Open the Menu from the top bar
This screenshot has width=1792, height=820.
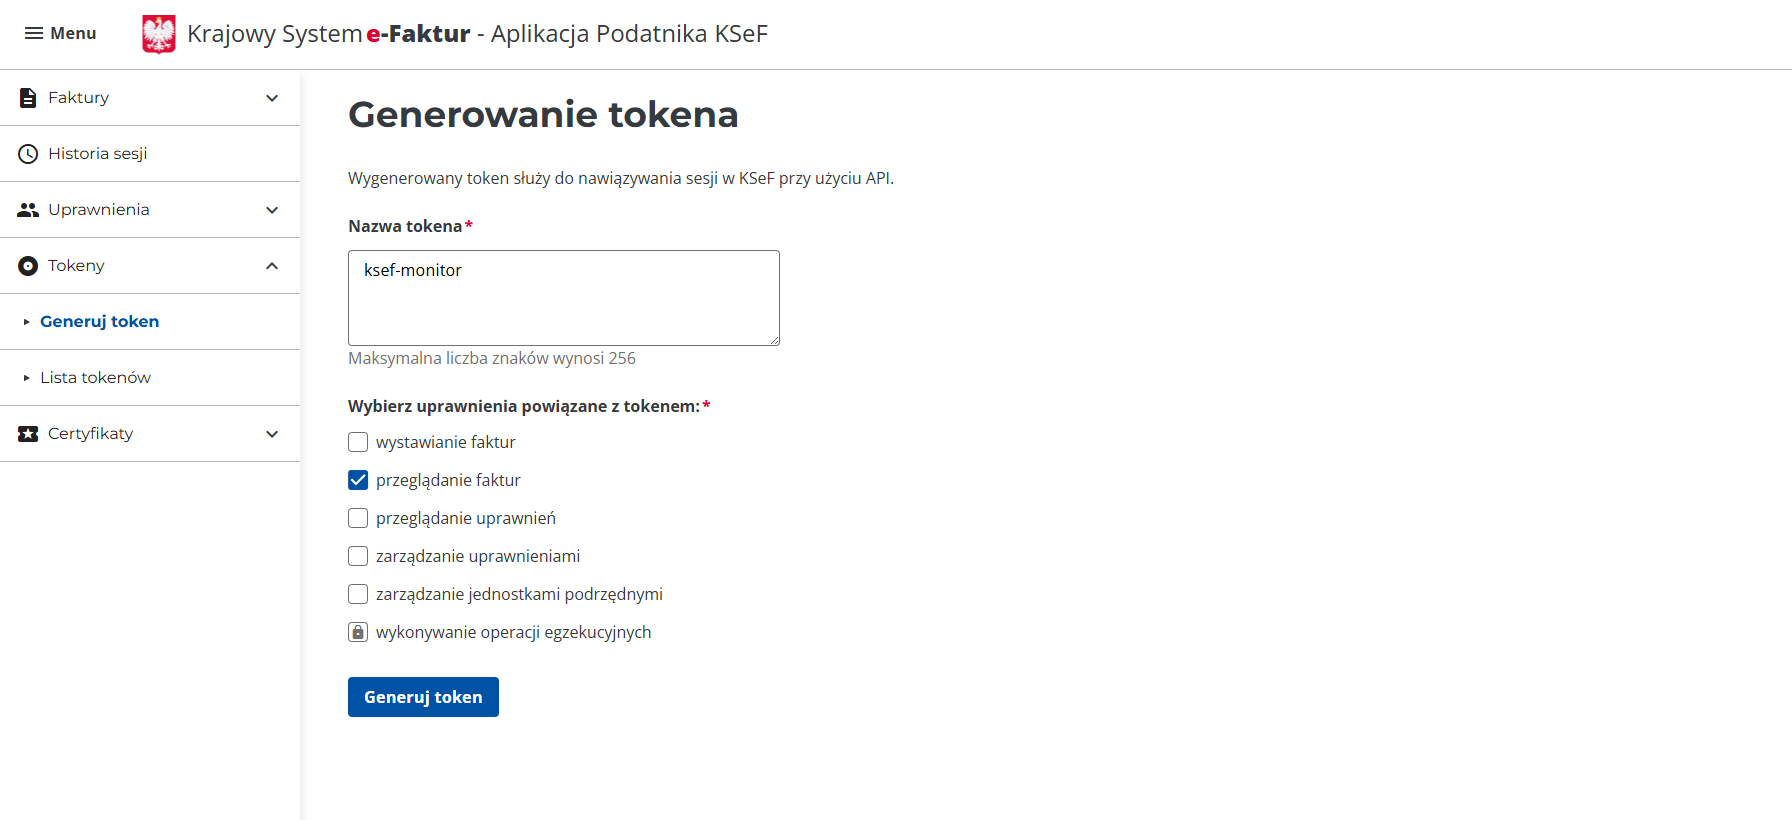pyautogui.click(x=60, y=33)
